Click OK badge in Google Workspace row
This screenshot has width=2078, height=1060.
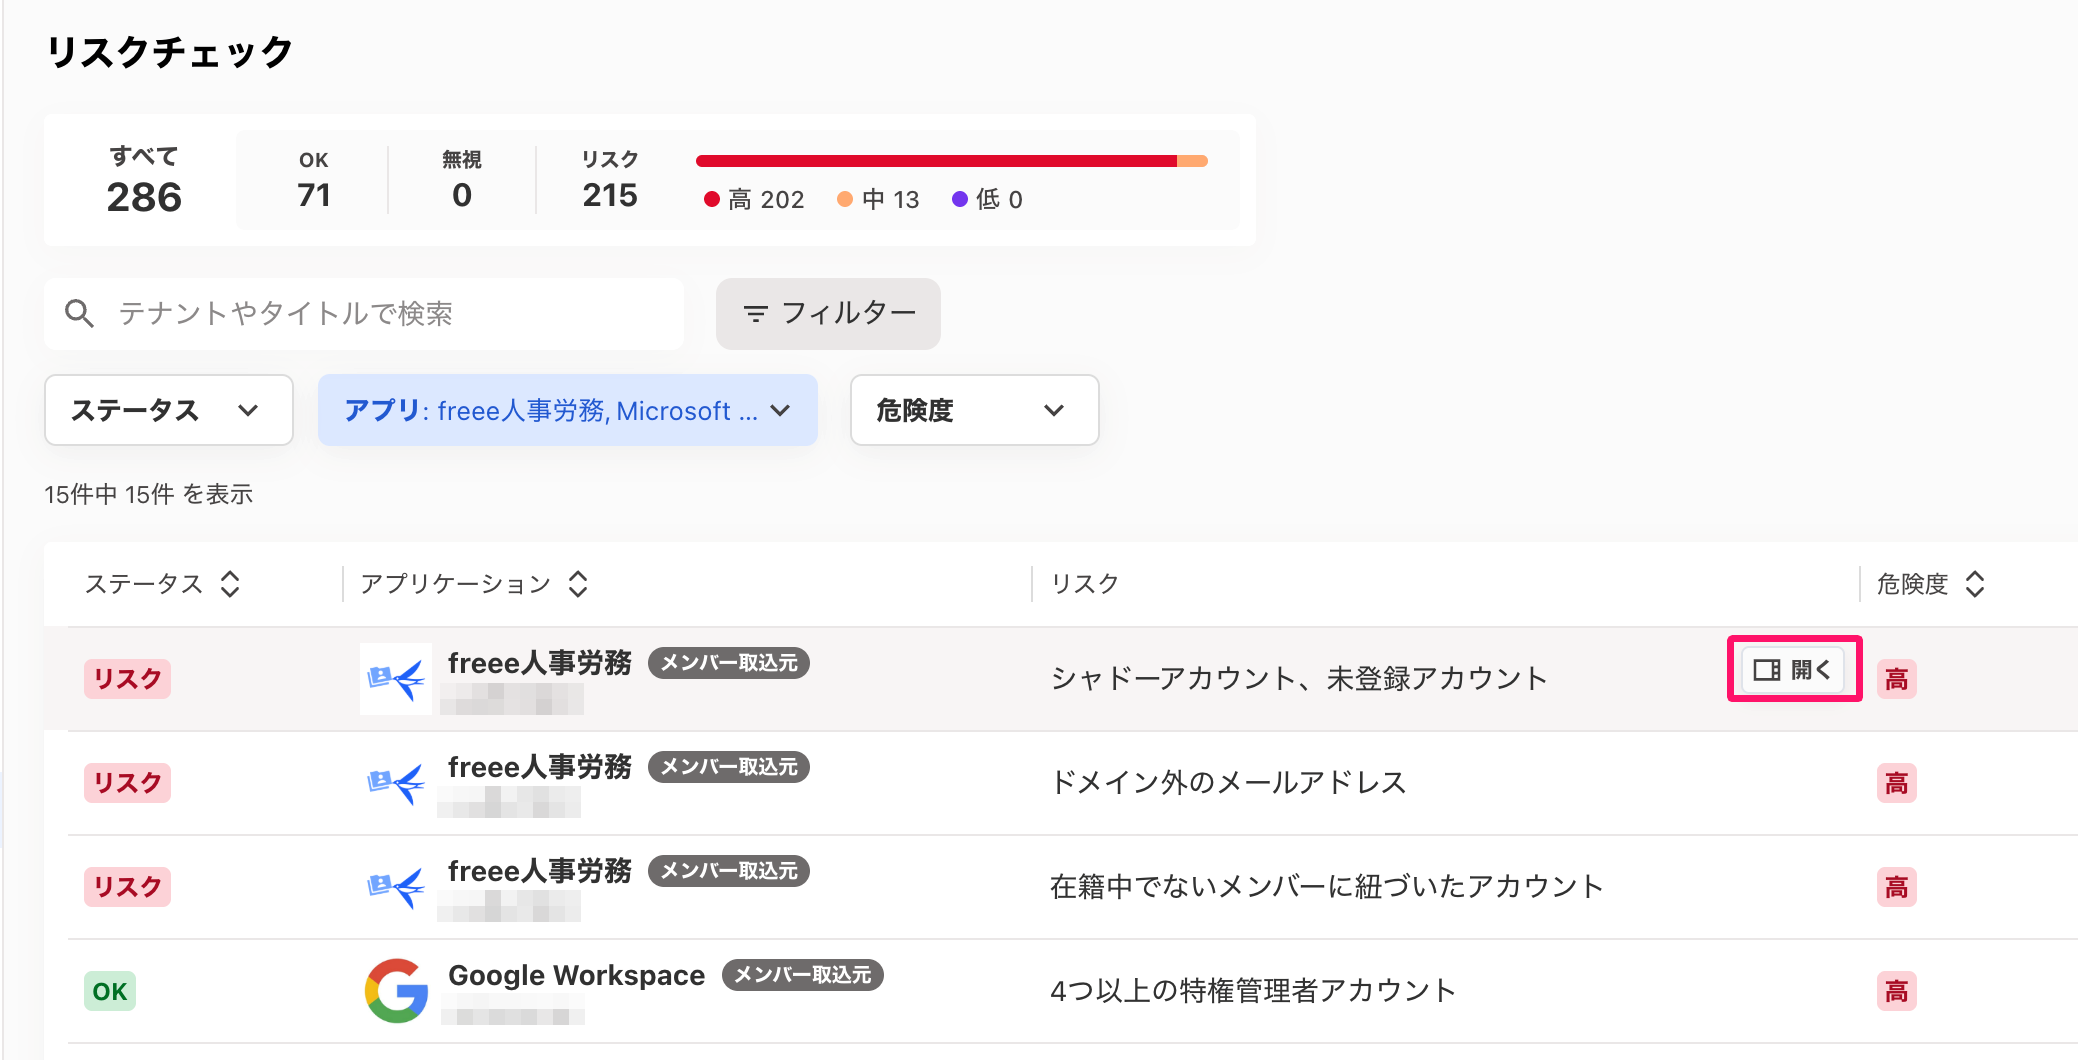click(110, 991)
